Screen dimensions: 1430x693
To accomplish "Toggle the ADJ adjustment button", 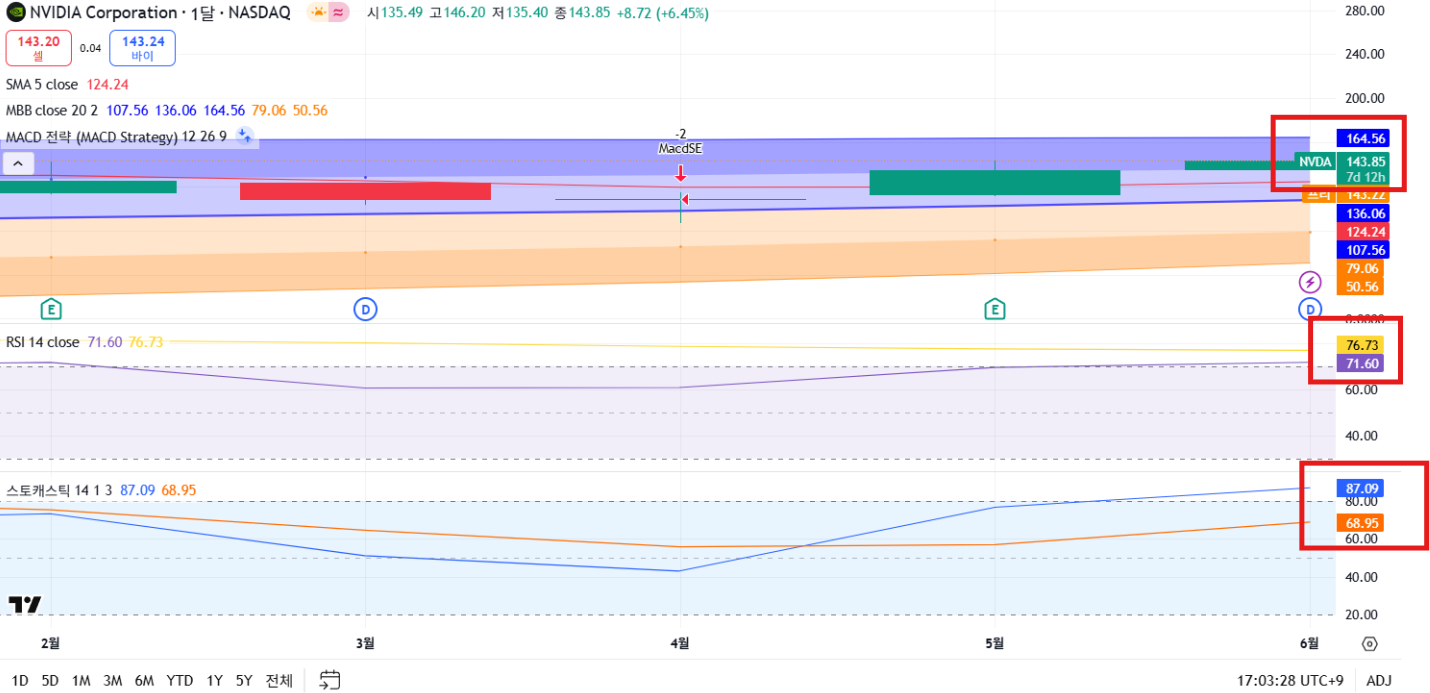I will tap(1378, 680).
